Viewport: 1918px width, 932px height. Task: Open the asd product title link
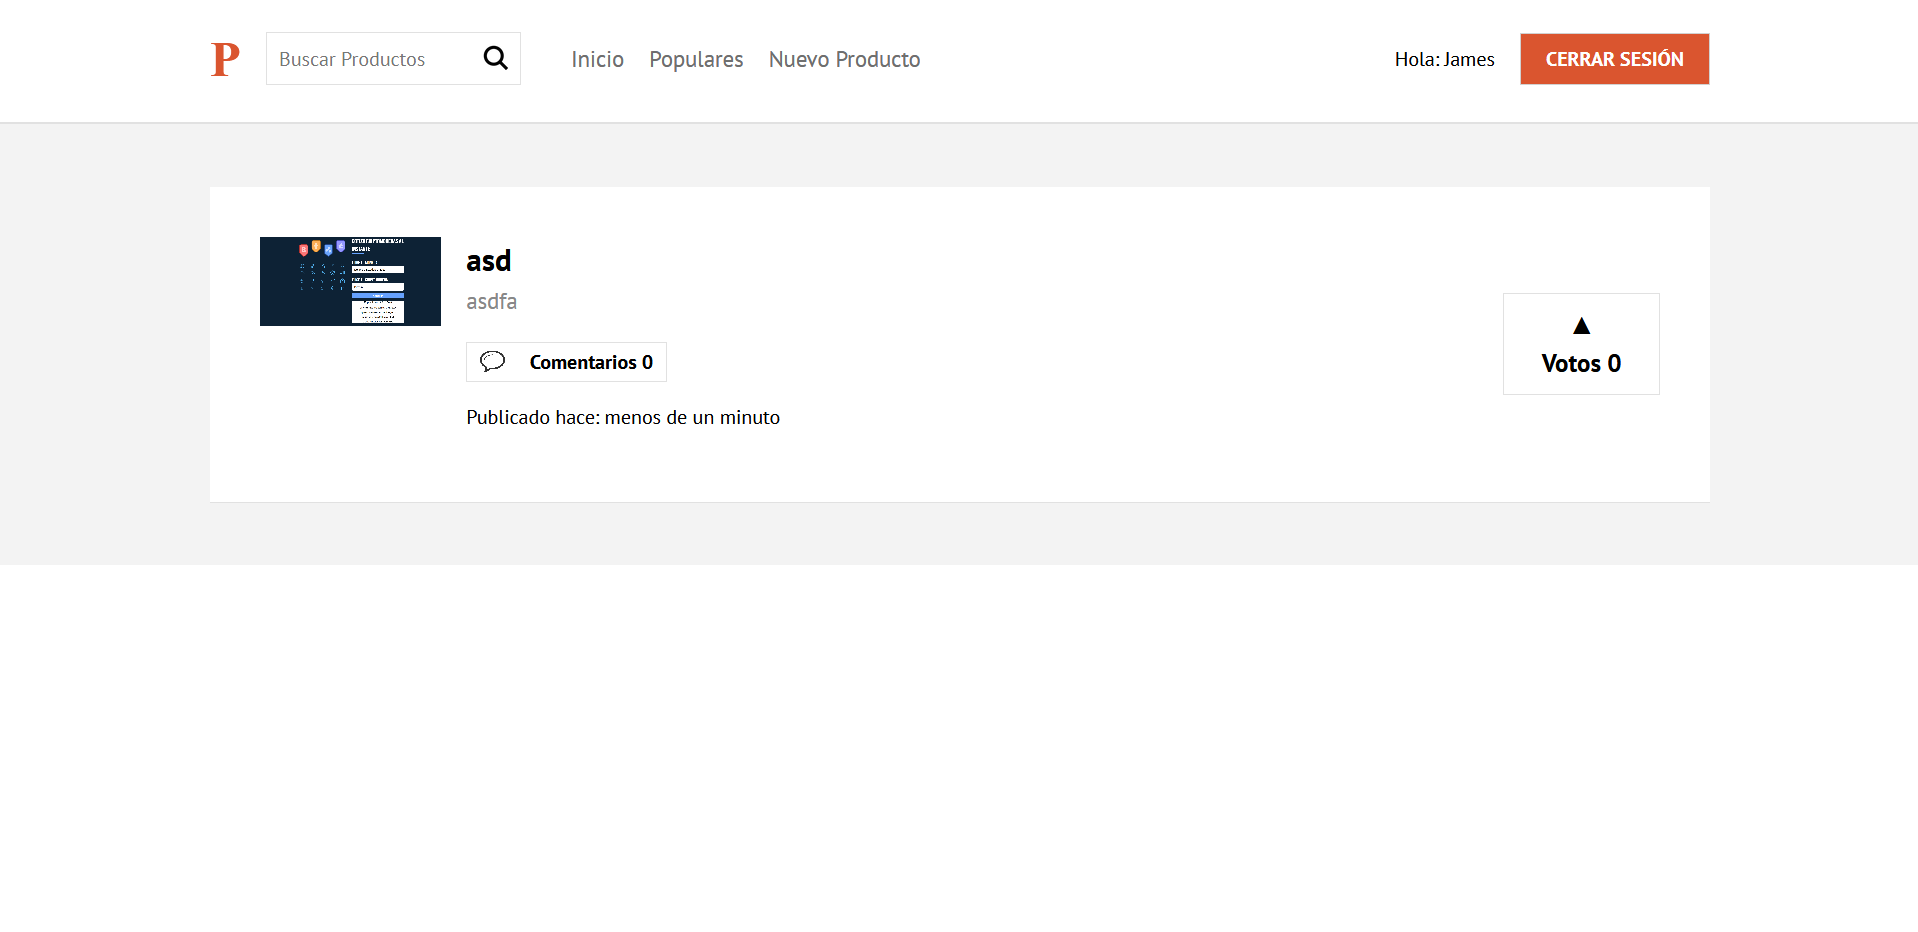pos(488,261)
